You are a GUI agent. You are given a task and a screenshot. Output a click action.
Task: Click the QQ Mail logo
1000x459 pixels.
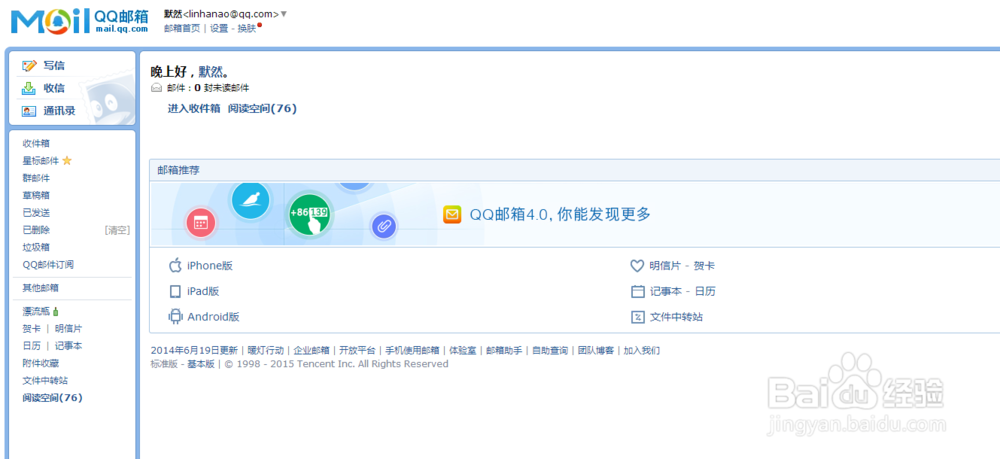point(80,20)
